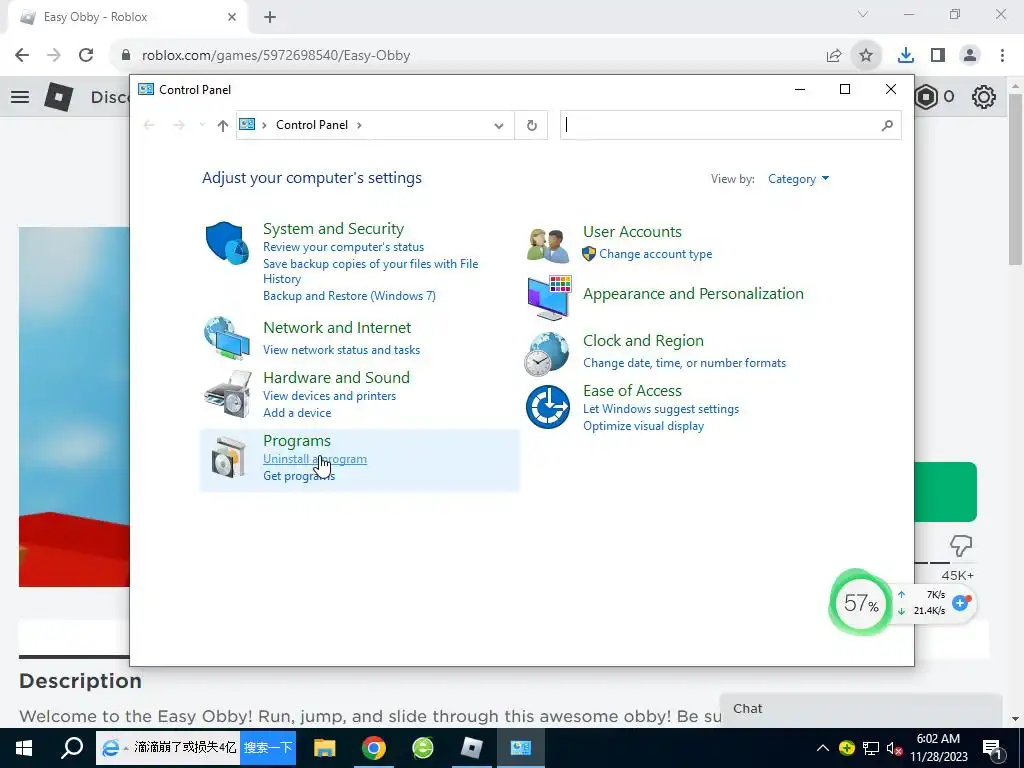Open Chrome three-dot menu
The image size is (1024, 768).
(1002, 56)
